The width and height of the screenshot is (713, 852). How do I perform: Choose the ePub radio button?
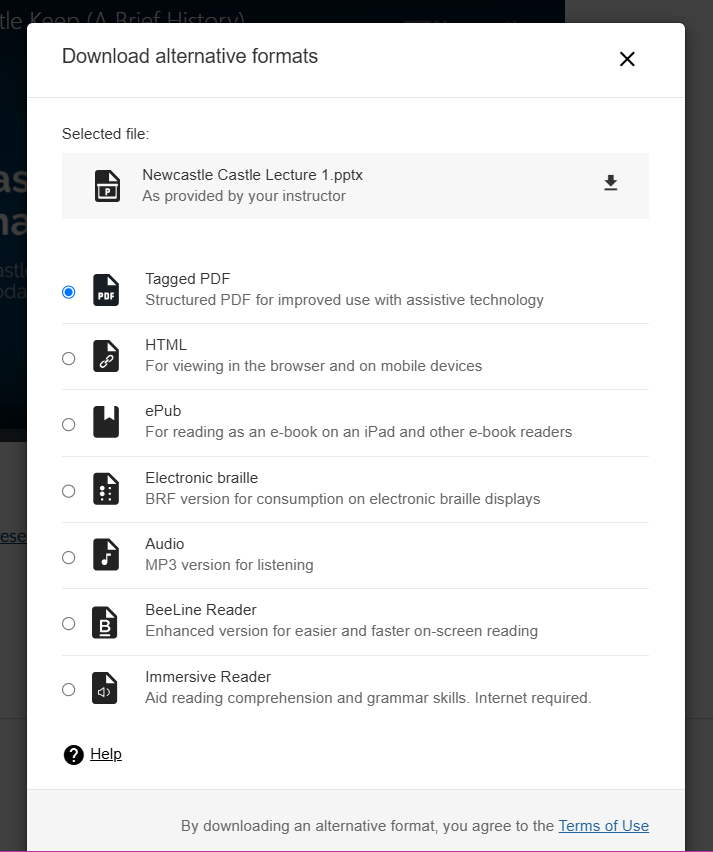[x=68, y=424]
